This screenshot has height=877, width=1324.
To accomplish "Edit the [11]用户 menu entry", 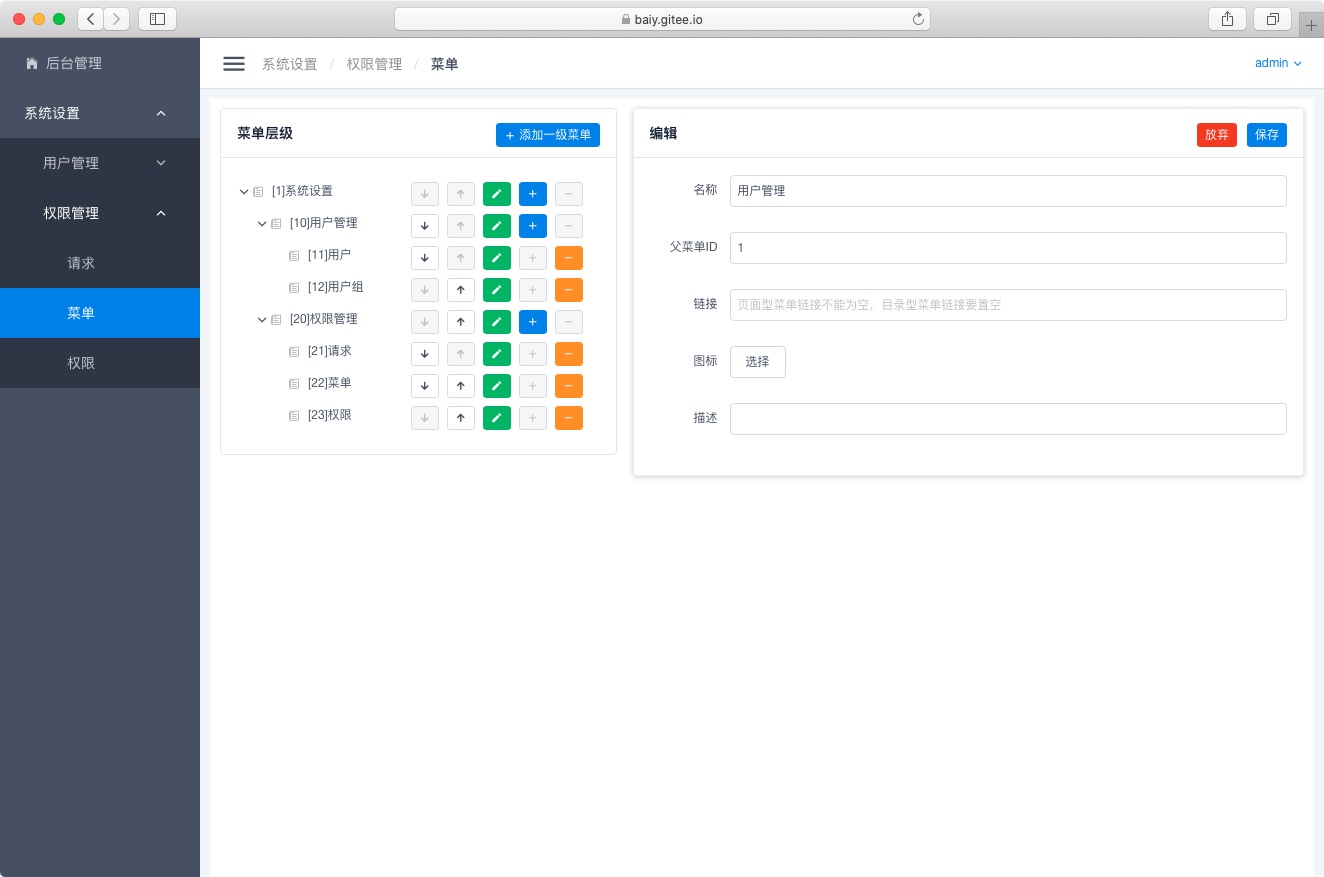I will pyautogui.click(x=497, y=258).
